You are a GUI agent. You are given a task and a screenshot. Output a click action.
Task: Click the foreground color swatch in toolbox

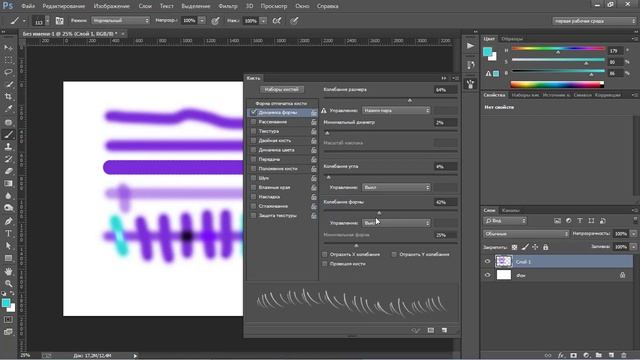[6, 303]
